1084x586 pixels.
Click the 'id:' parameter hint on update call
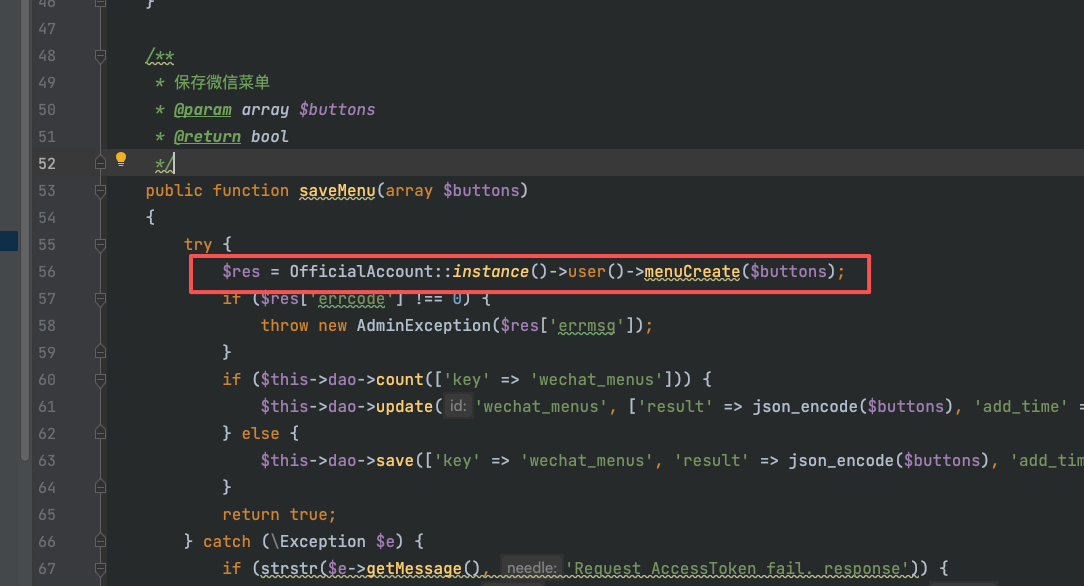458,406
